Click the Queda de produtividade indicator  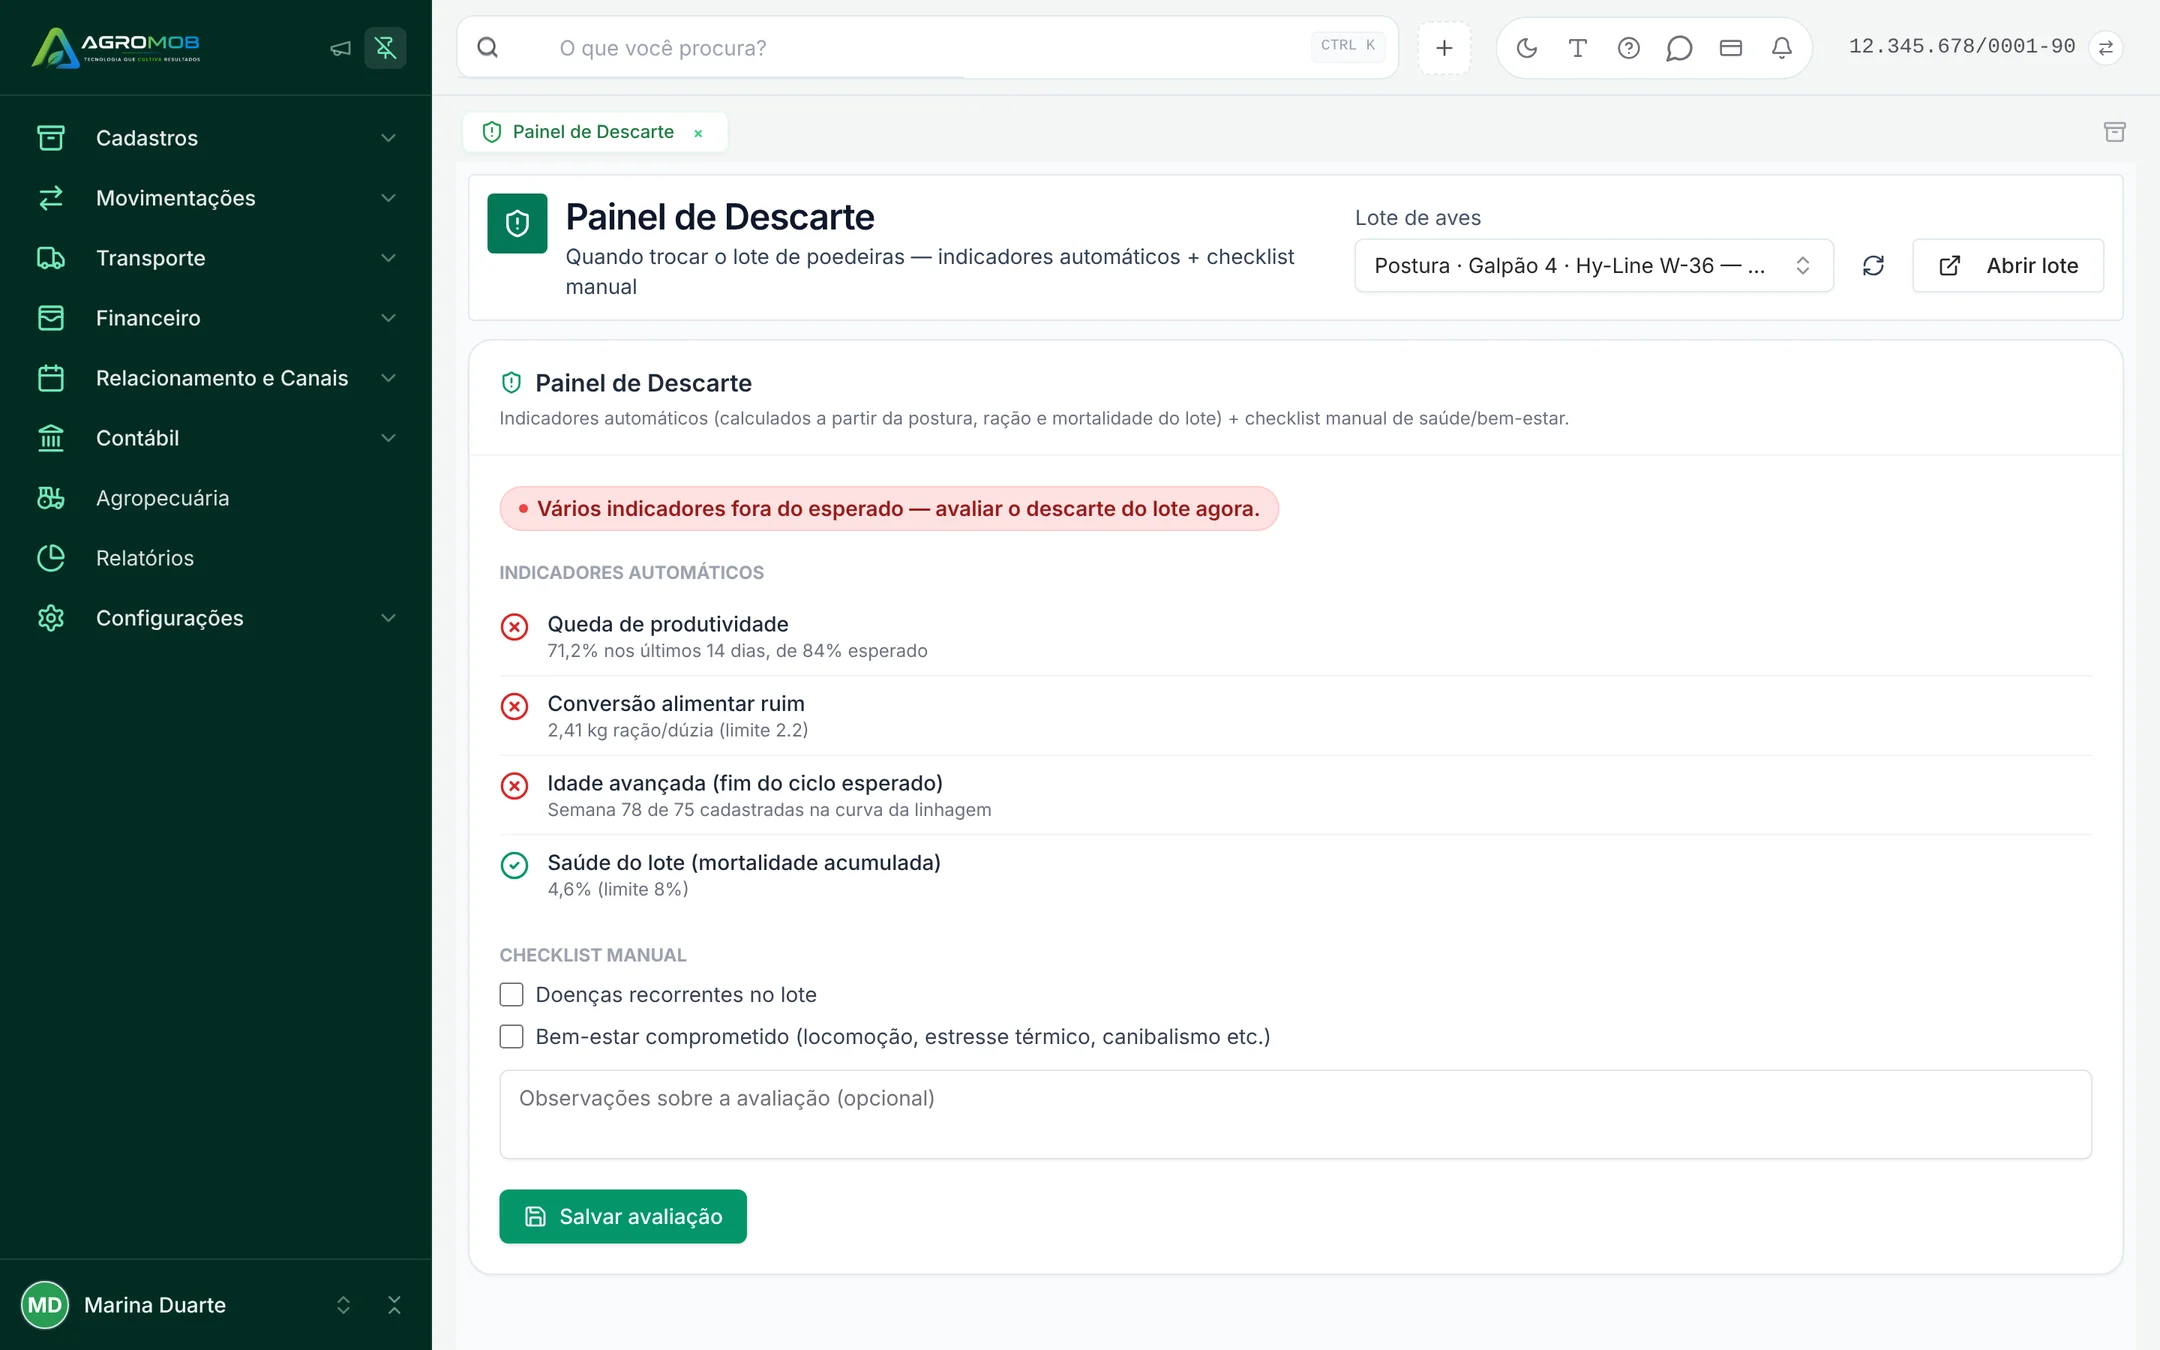click(x=1295, y=637)
